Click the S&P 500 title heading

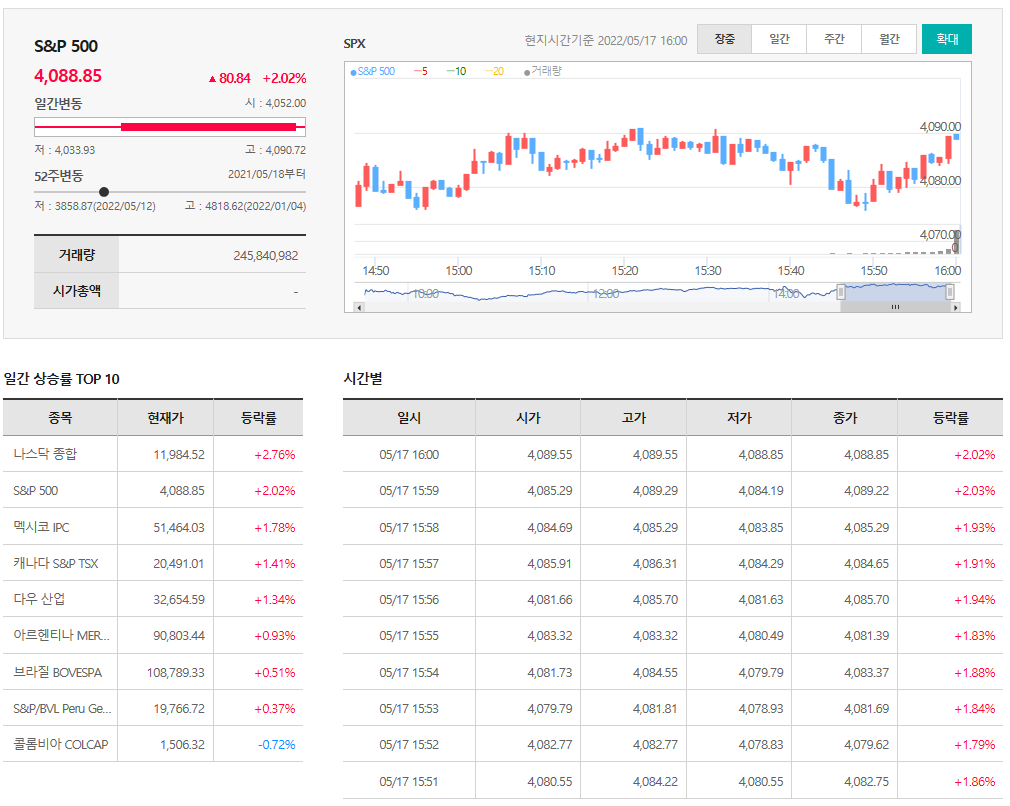coord(66,46)
